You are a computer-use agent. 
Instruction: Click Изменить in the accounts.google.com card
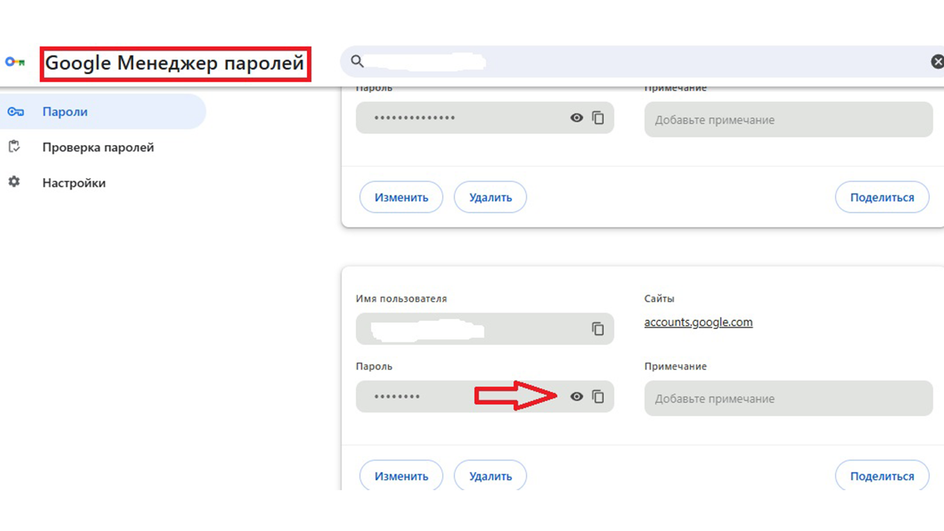pos(401,476)
